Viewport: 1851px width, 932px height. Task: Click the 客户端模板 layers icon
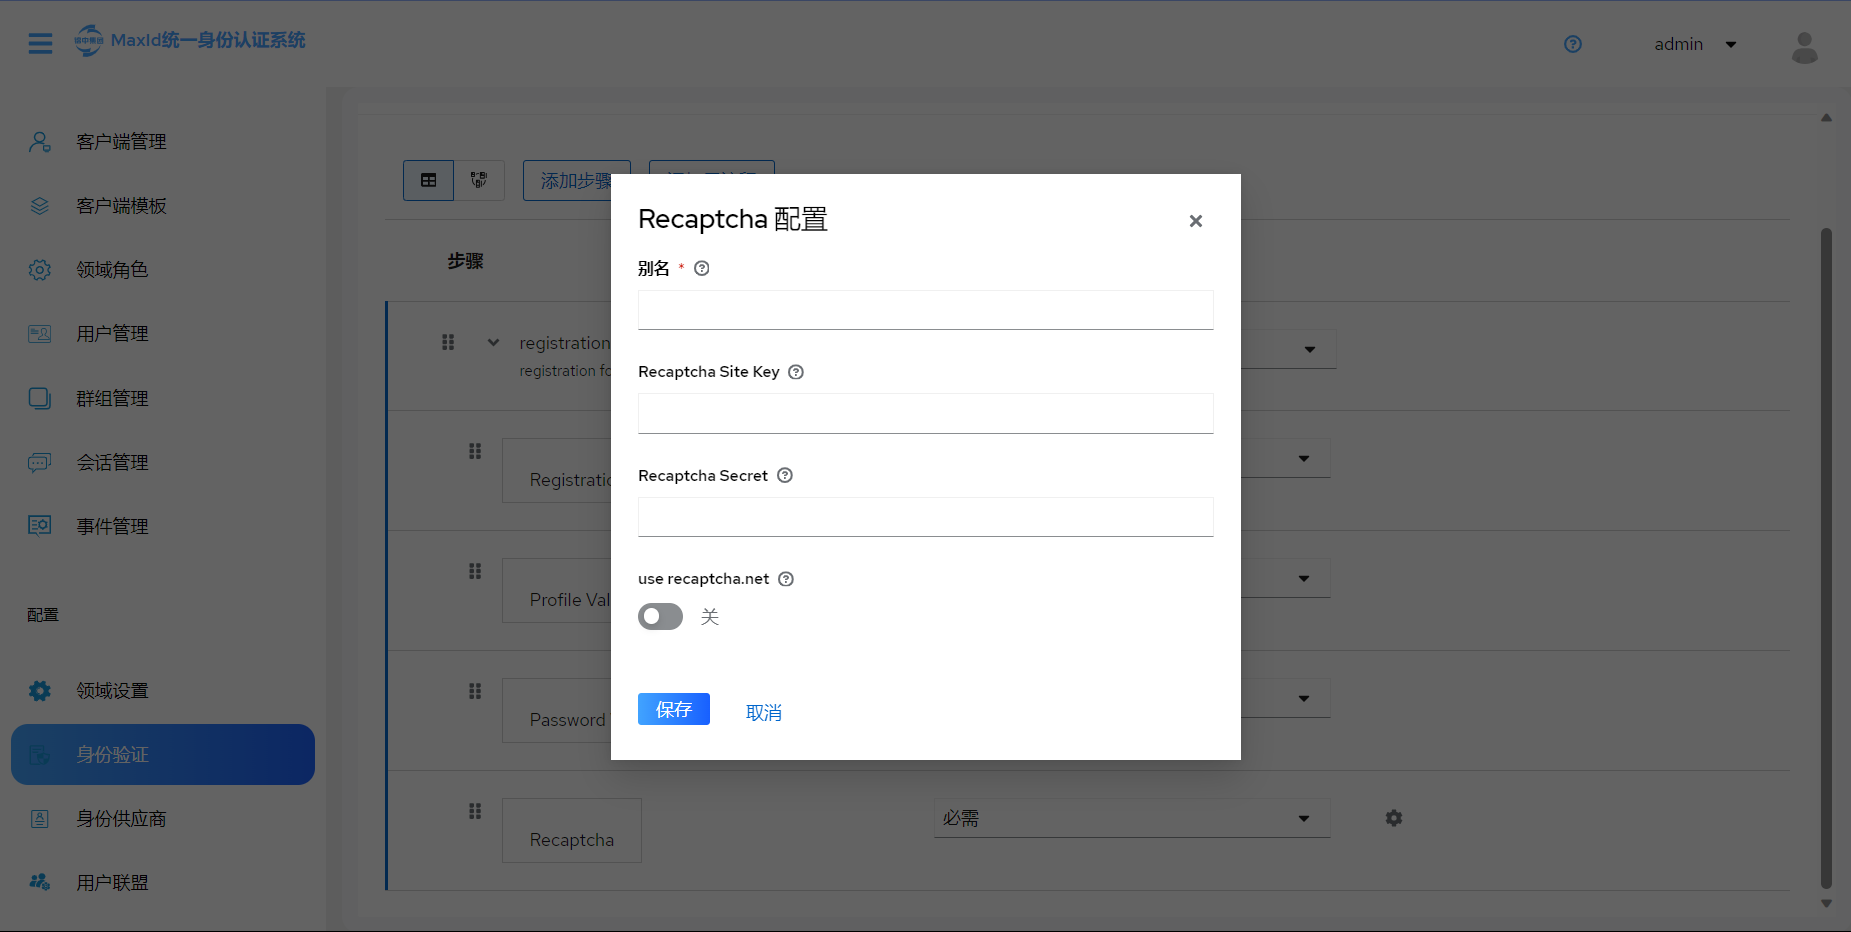point(40,206)
